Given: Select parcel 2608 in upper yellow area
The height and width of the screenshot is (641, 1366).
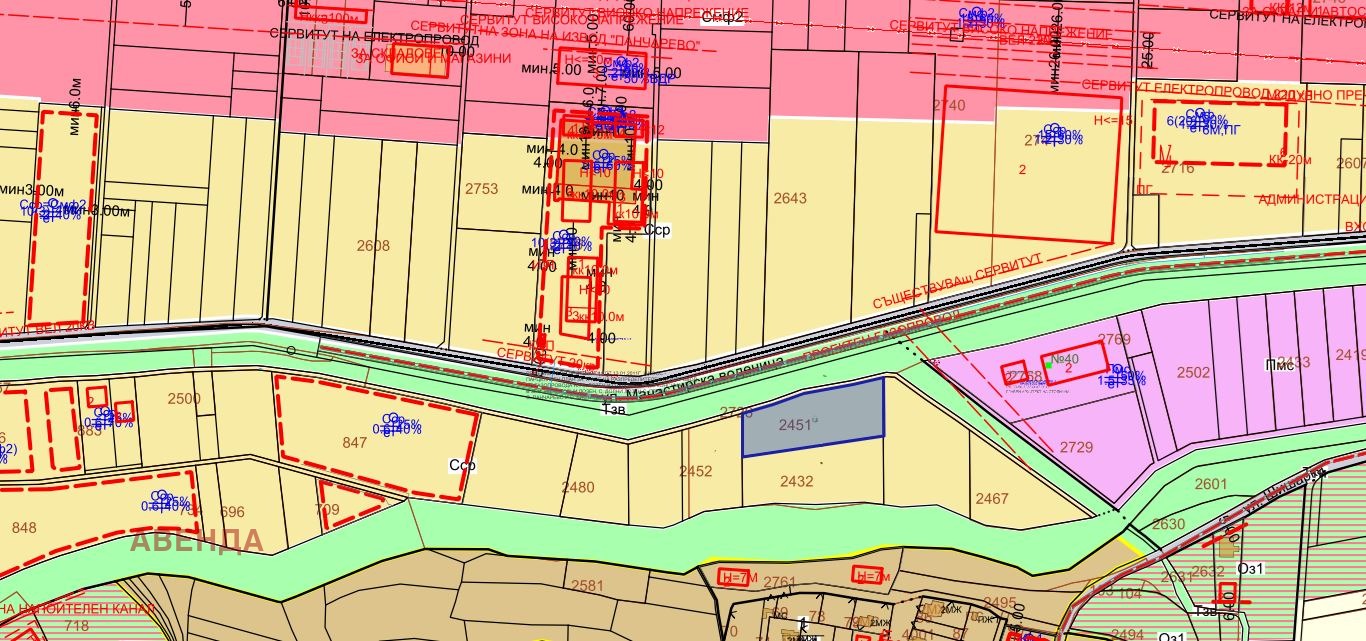Looking at the screenshot, I should click(373, 245).
